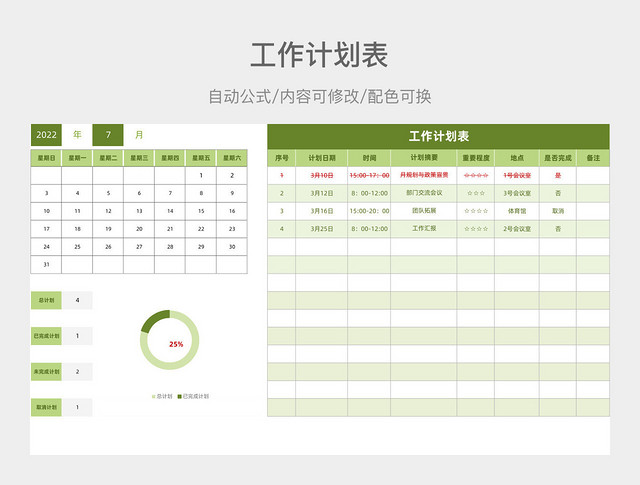The height and width of the screenshot is (485, 640).
Task: Click the 已完成计划 chart legend entry
Action: click(193, 396)
